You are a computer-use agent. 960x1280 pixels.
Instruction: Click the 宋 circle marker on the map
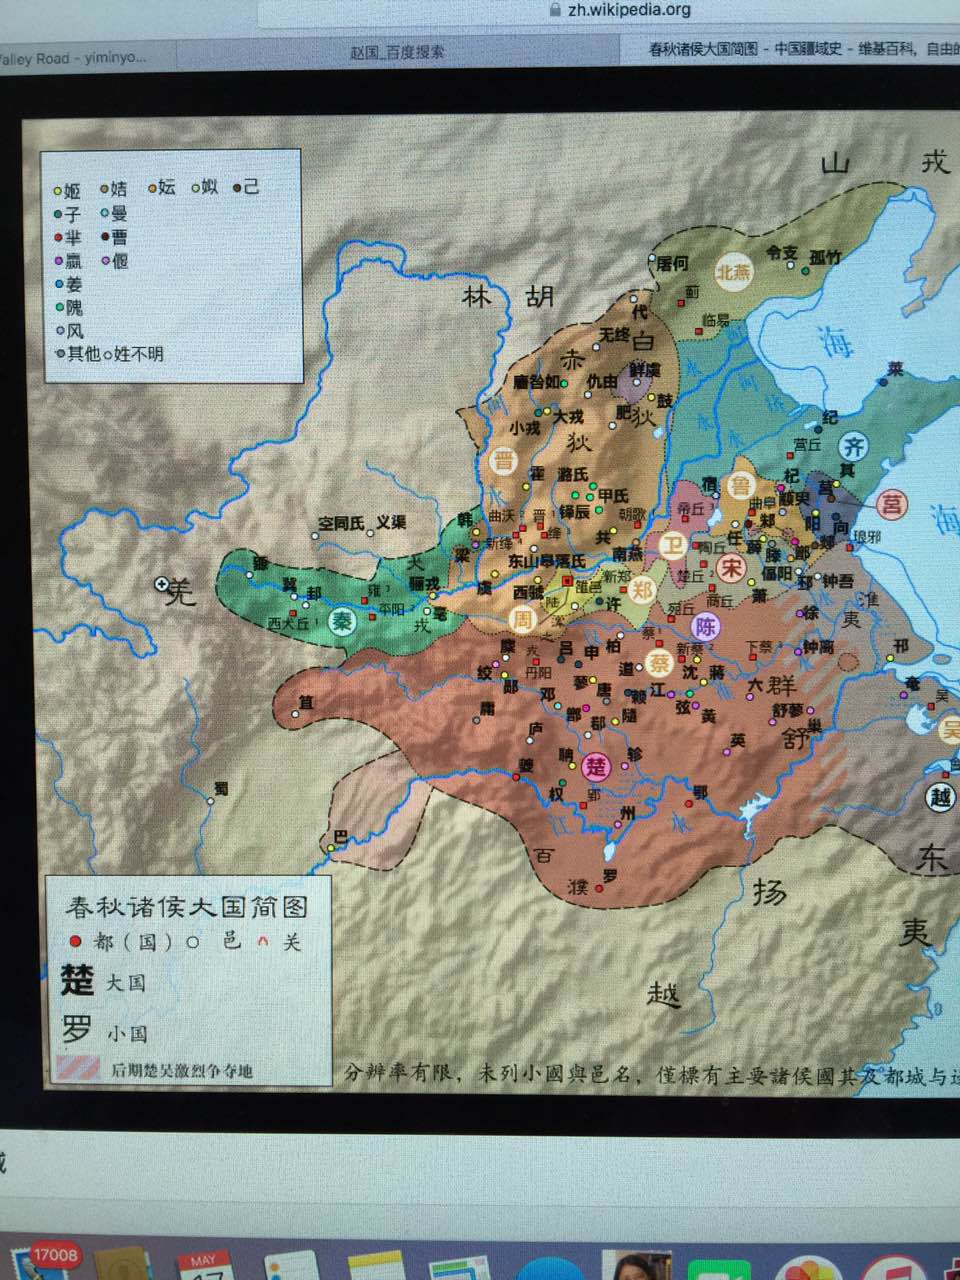point(732,568)
